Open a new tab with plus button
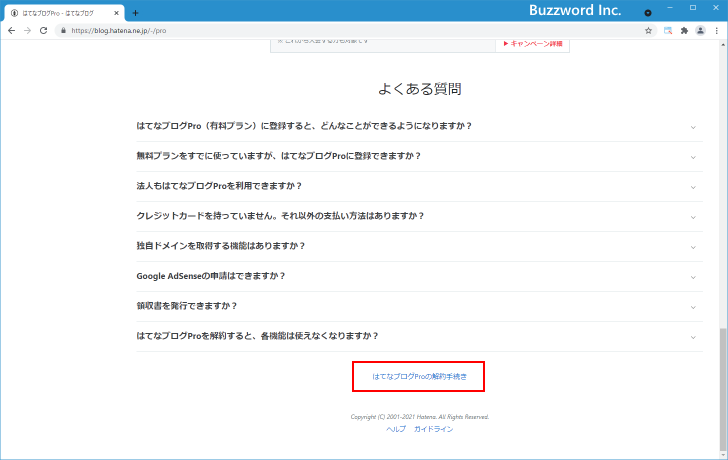728x460 pixels. [x=135, y=13]
